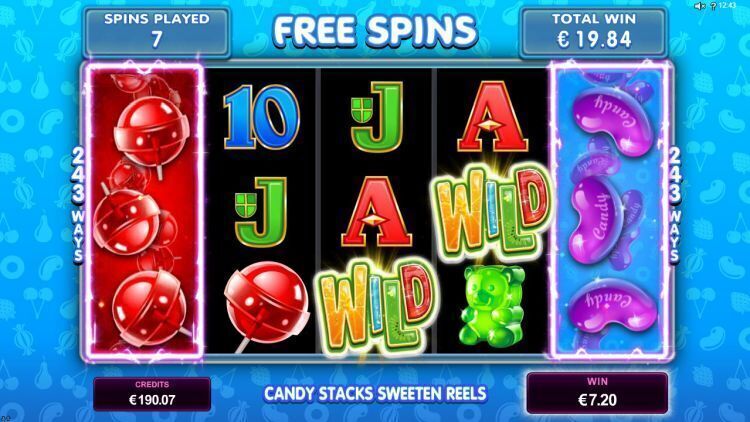The image size is (750, 422).
Task: Click the bottom purple jelly bean candy
Action: click(x=612, y=305)
